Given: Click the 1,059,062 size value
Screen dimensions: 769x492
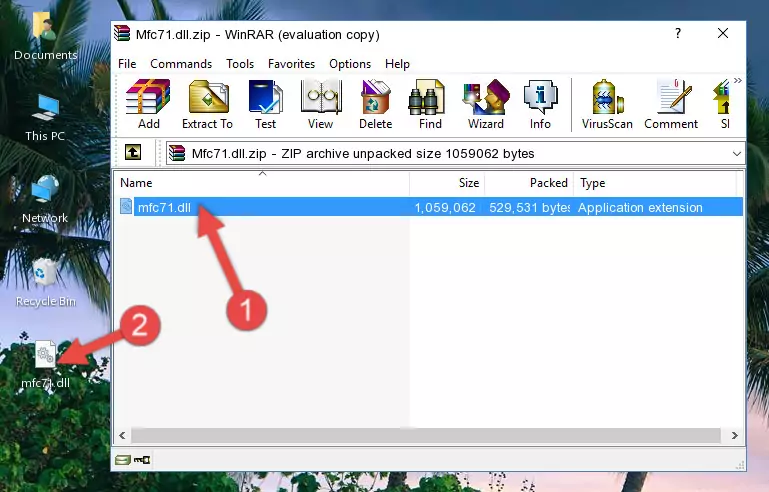Looking at the screenshot, I should [x=445, y=207].
